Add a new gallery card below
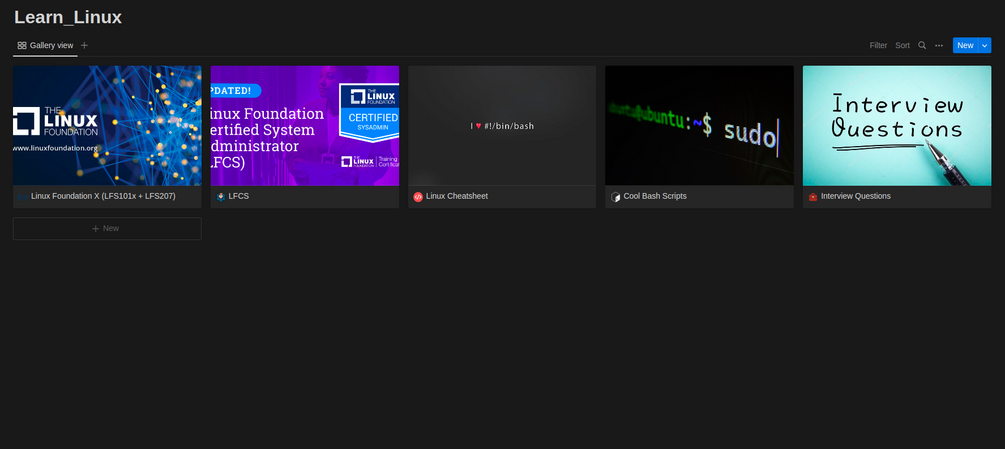1005x449 pixels. pyautogui.click(x=107, y=229)
